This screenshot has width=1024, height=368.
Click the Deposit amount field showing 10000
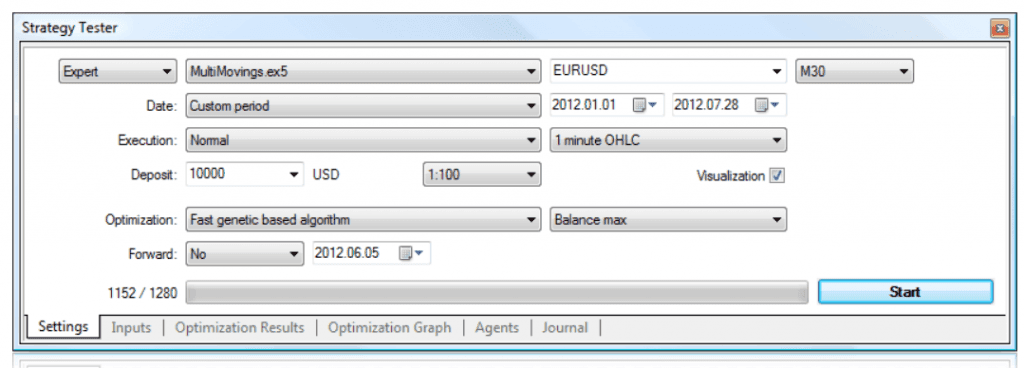[245, 174]
